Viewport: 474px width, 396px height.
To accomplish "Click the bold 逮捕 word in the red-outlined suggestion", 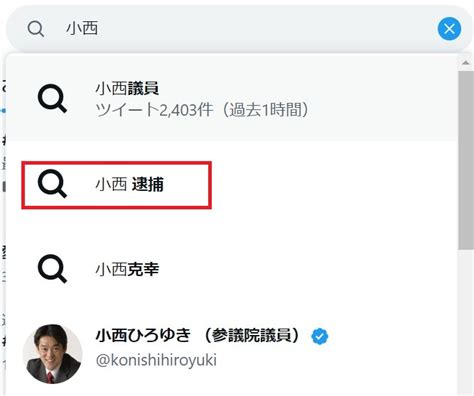I will point(148,184).
